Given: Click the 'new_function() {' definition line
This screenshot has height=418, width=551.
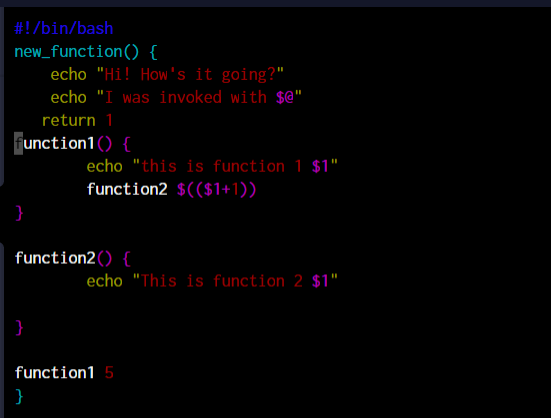Looking at the screenshot, I should (86, 52).
